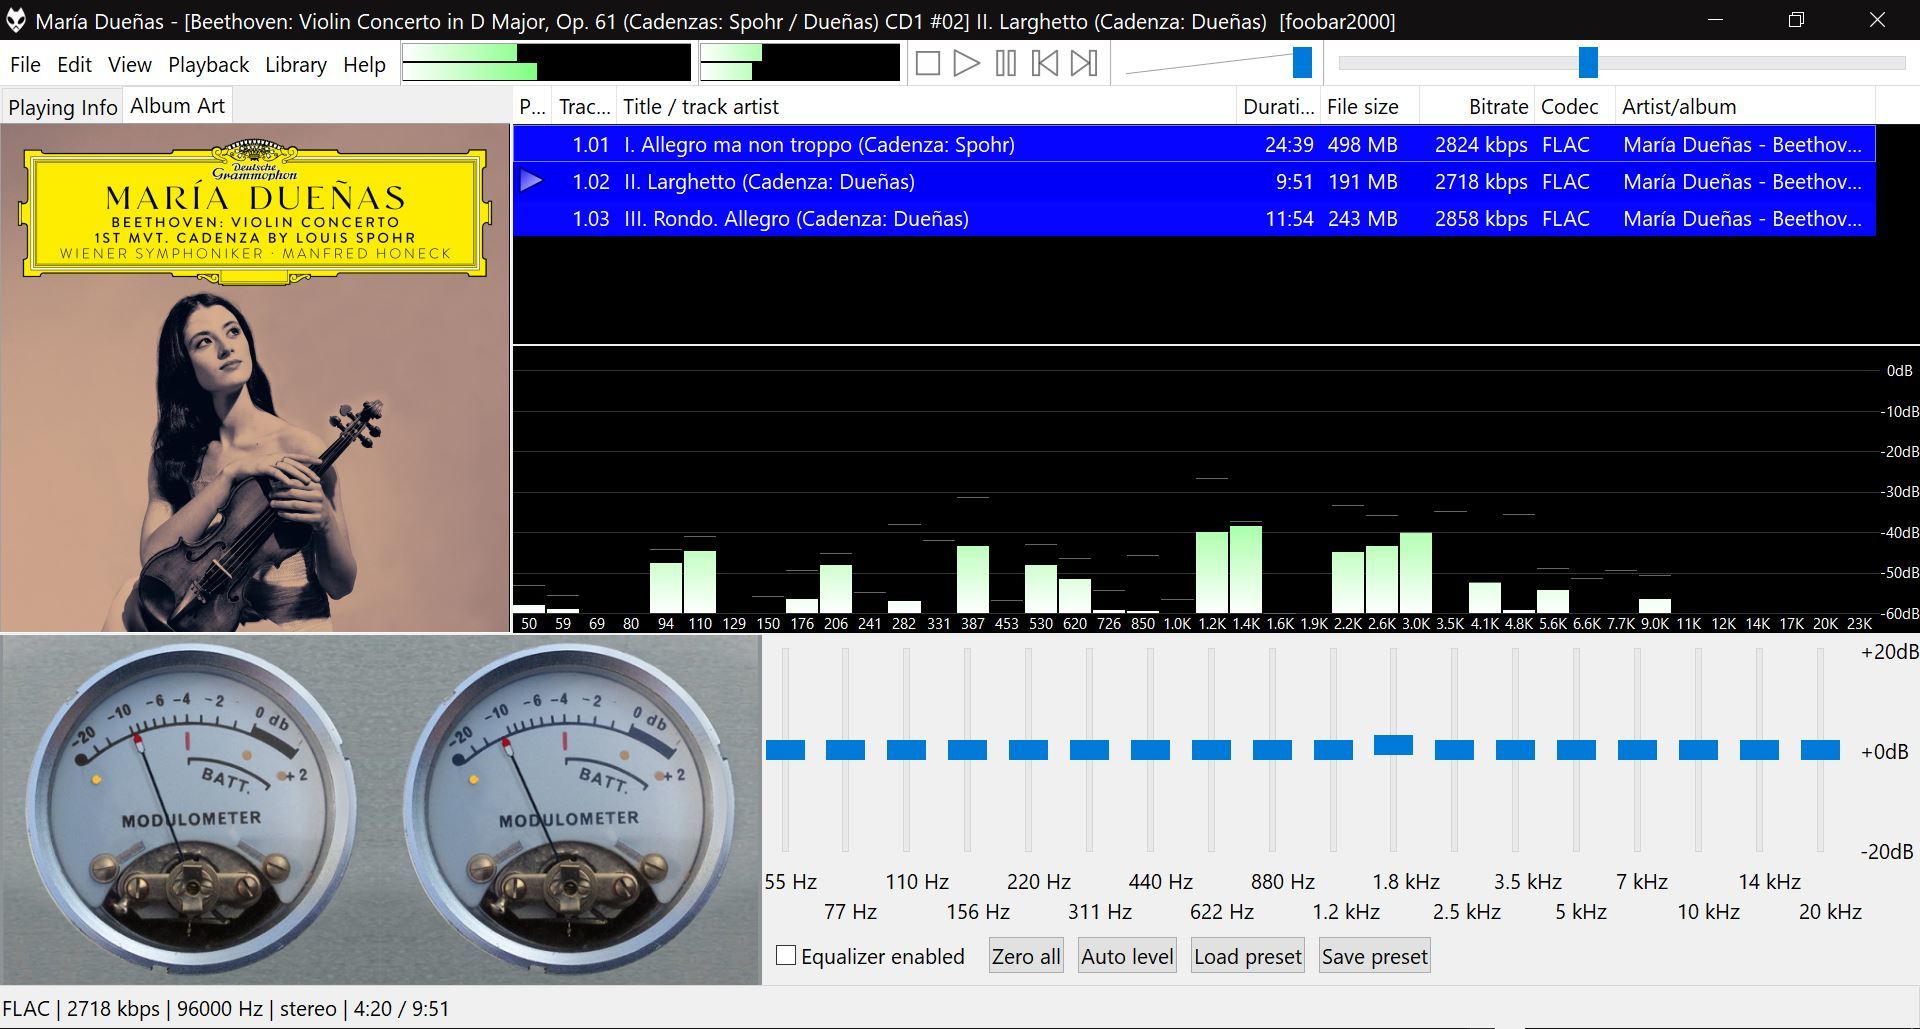
Task: Open the View menu
Action: (130, 65)
